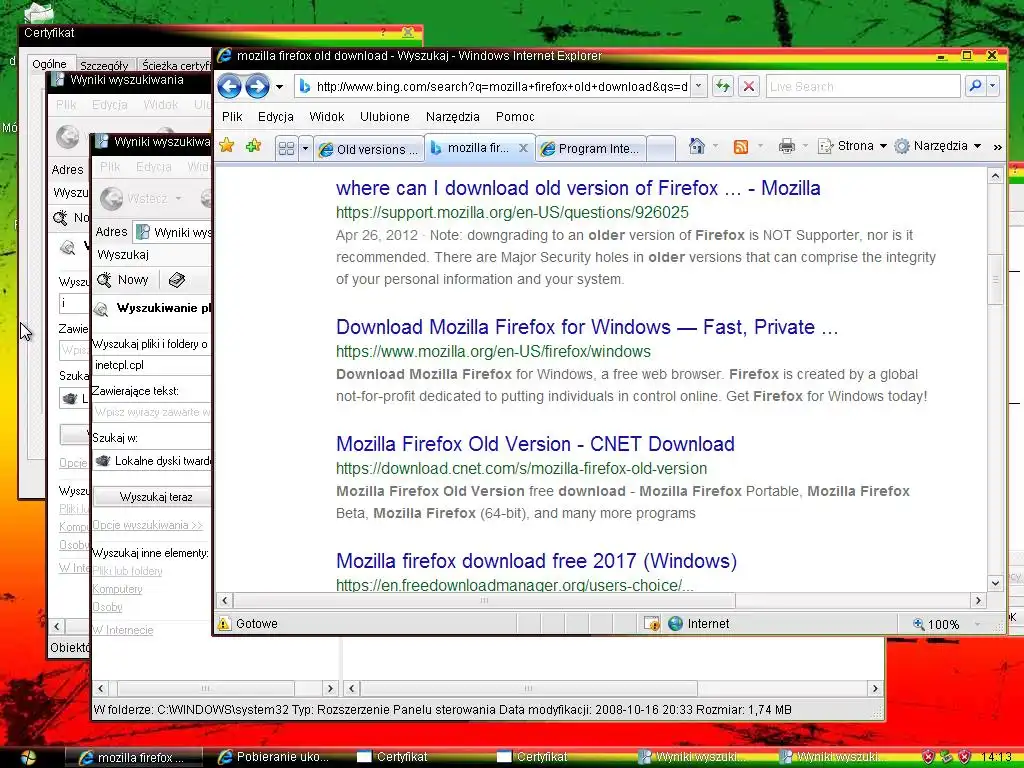Open the Favorites Center star icon

(x=227, y=145)
